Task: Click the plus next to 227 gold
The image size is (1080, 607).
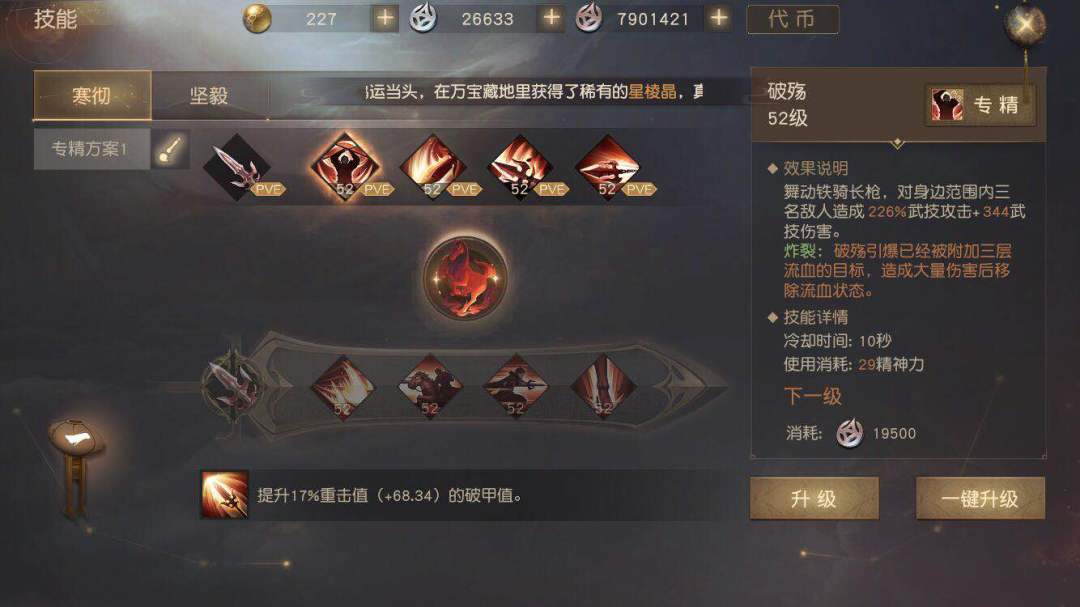Action: [385, 18]
